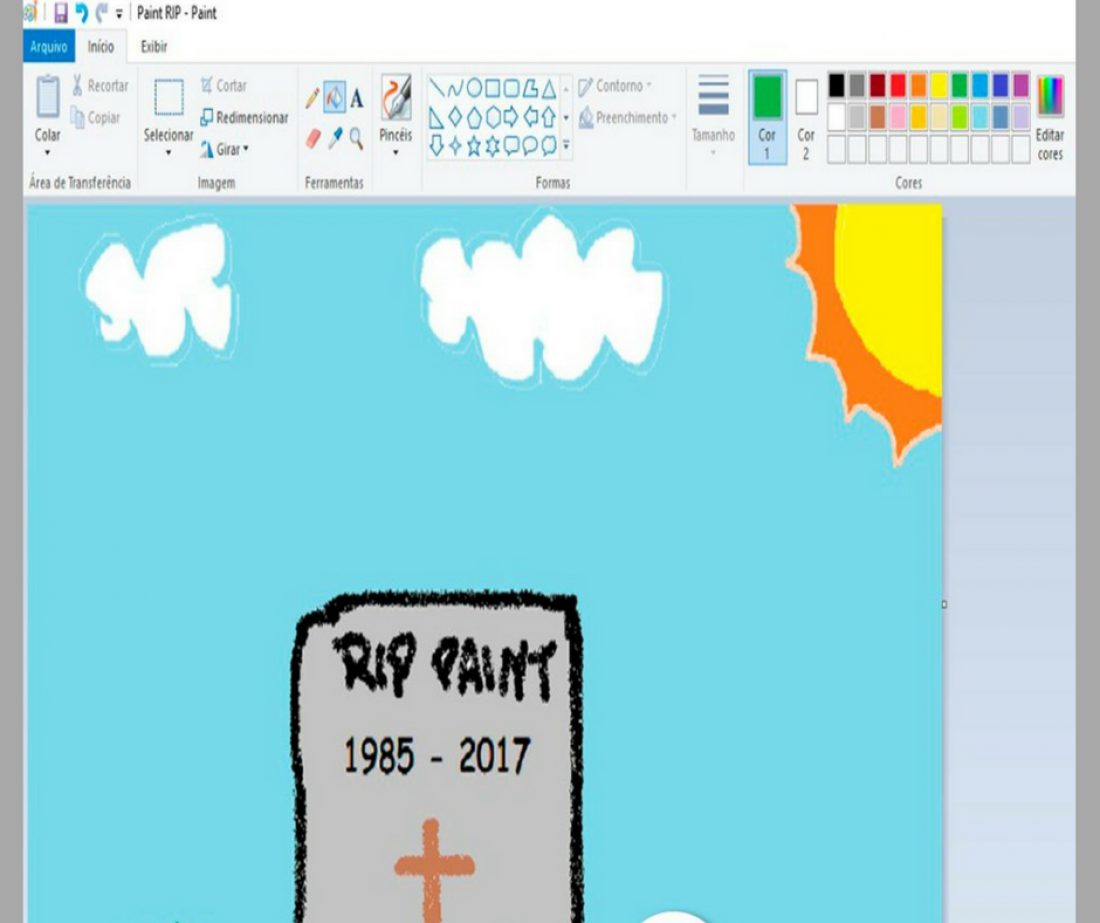Choose the Selecionar rectangle tool

[168, 97]
